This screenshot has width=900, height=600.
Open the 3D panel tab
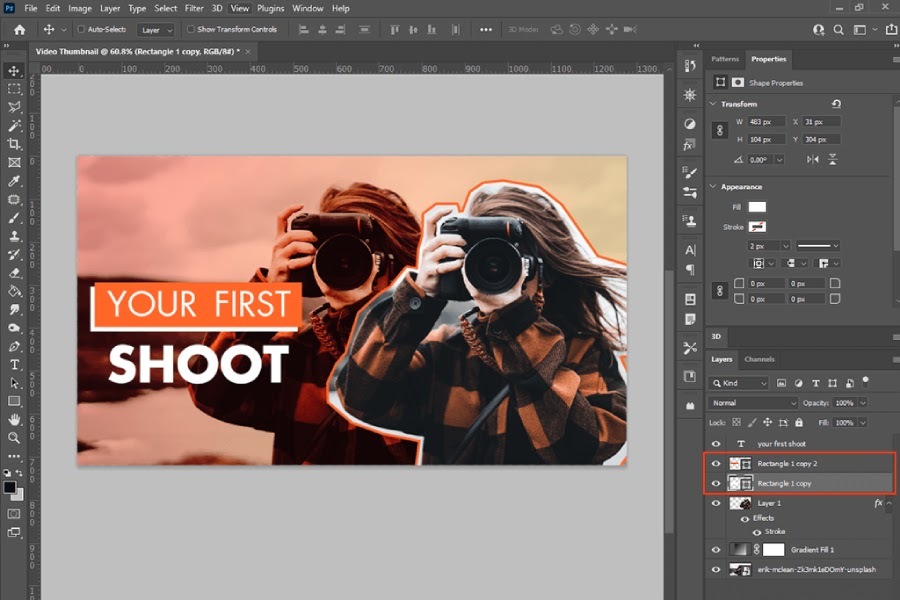click(716, 336)
